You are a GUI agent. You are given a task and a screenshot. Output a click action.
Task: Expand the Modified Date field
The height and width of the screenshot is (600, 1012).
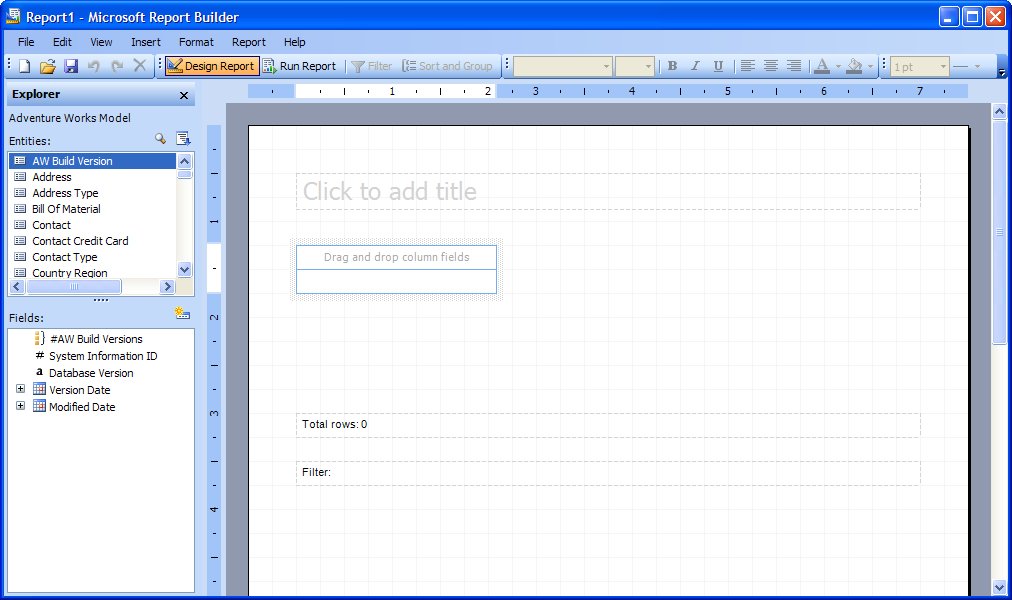pyautogui.click(x=20, y=406)
